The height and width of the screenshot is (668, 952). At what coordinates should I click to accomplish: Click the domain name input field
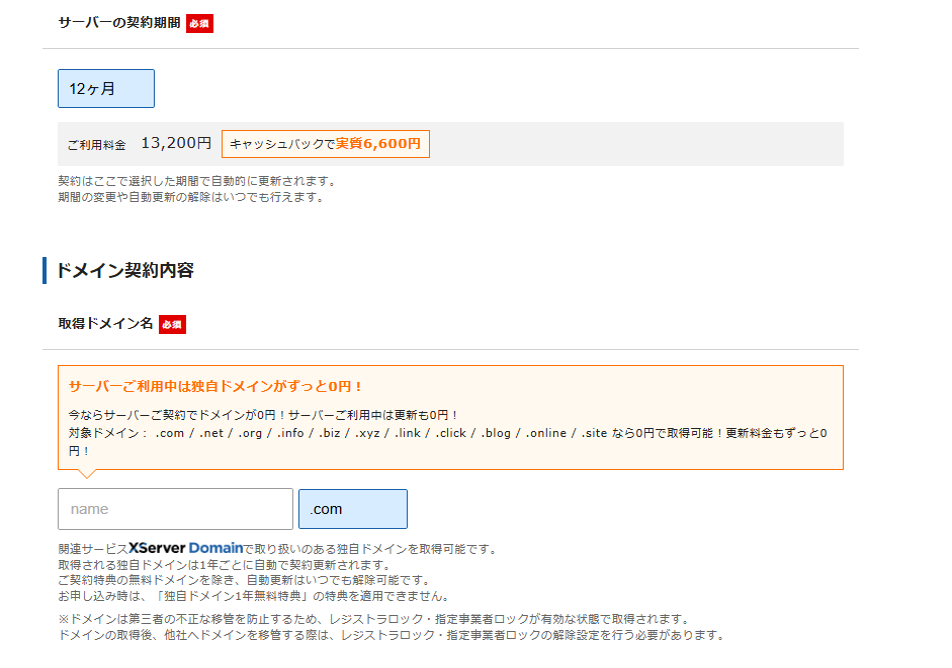(x=175, y=509)
